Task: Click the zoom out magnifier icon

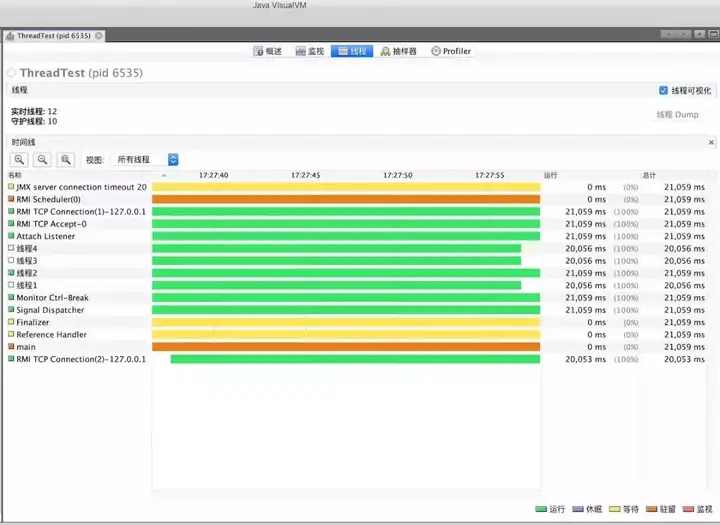Action: (42, 159)
